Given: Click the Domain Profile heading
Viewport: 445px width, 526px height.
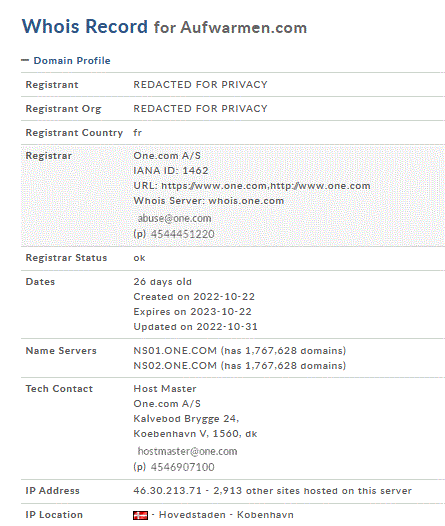Looking at the screenshot, I should coord(72,61).
